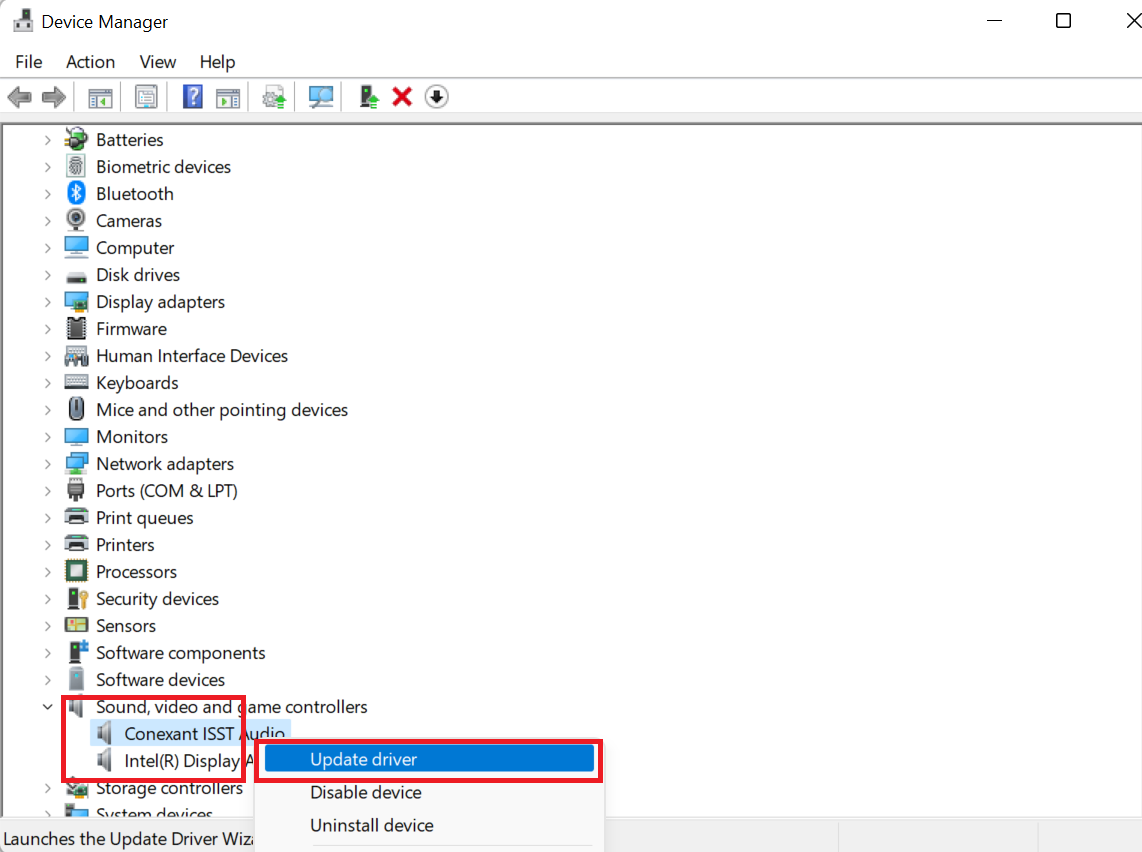
Task: Click the Processors category icon
Action: (76, 571)
